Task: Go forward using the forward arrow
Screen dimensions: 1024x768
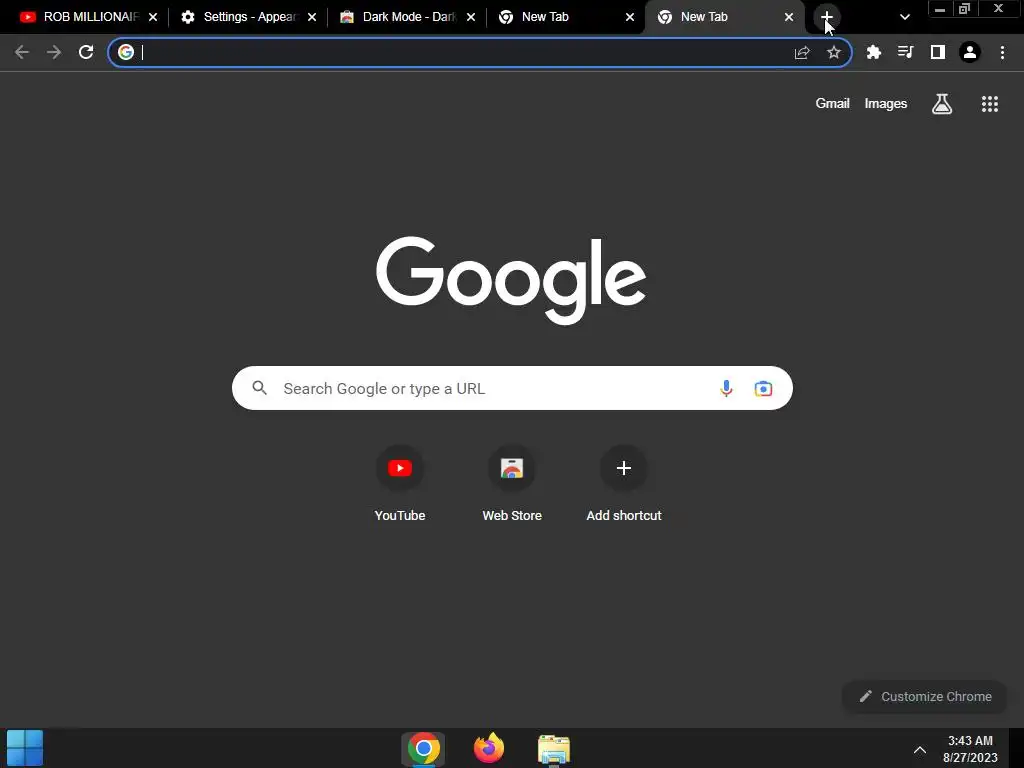Action: [x=54, y=52]
